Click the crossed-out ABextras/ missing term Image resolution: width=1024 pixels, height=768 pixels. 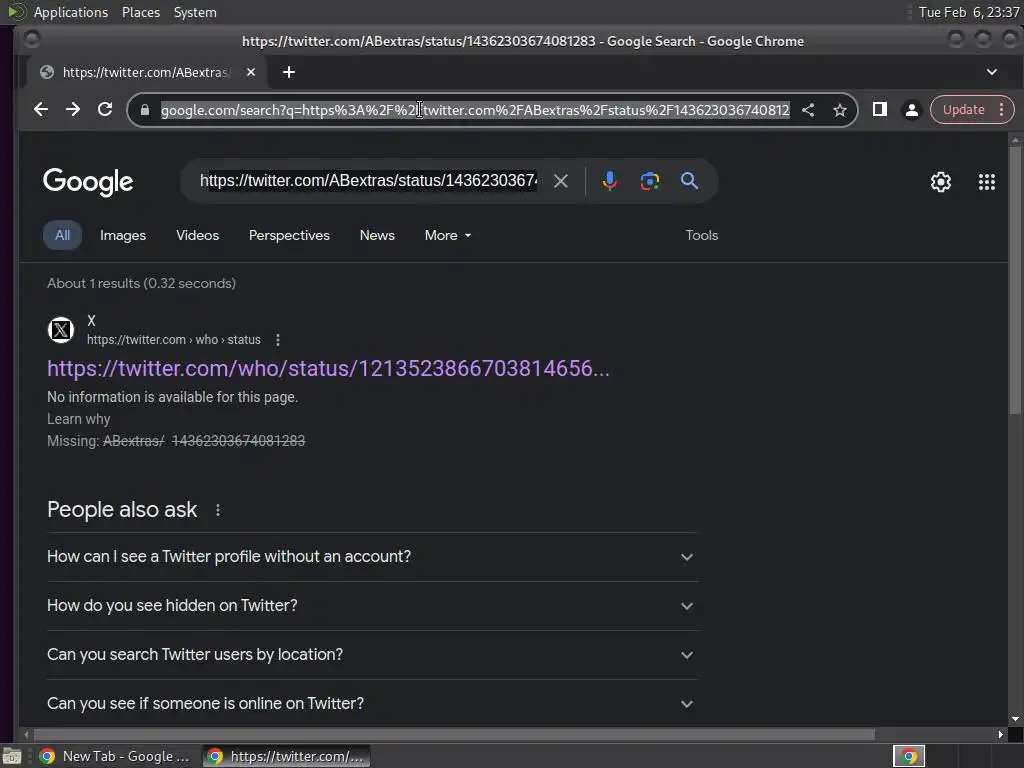click(x=134, y=441)
